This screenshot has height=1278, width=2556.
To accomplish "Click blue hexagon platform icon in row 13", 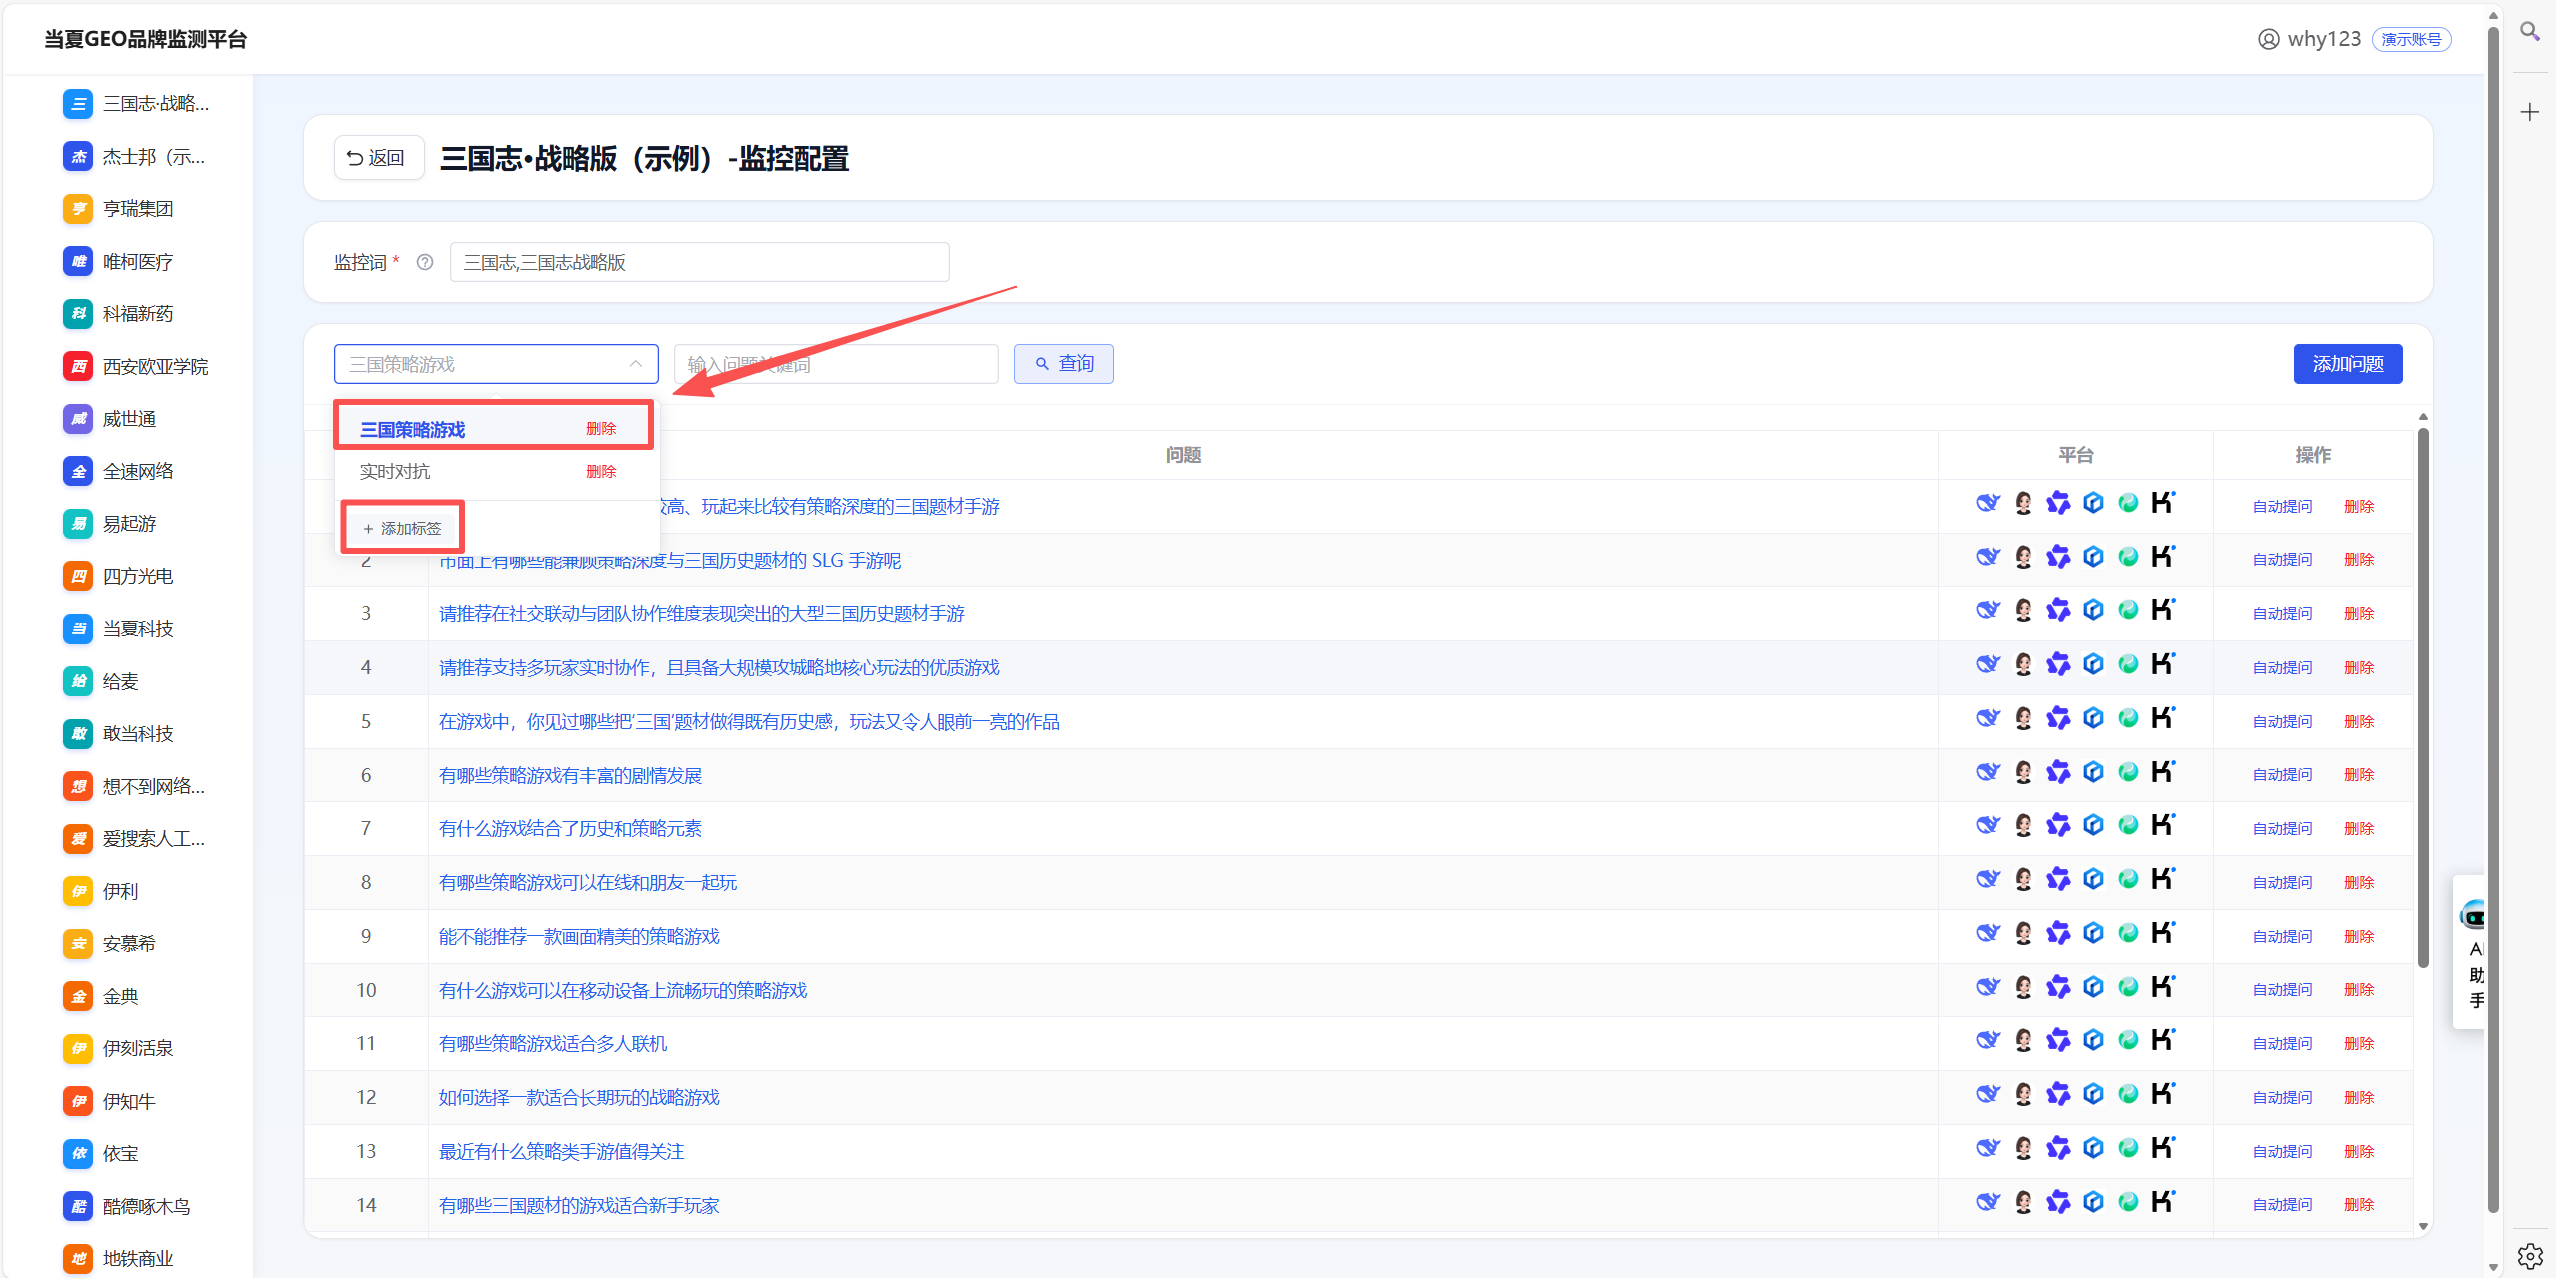I will (x=2093, y=1149).
